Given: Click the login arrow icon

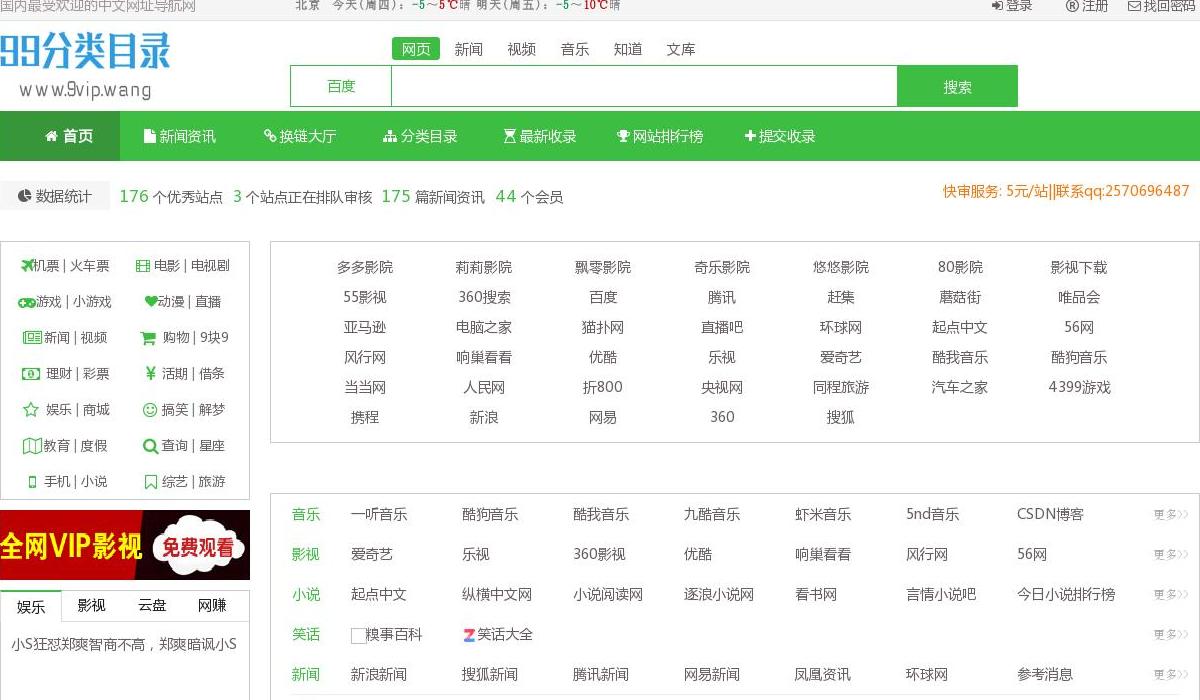Looking at the screenshot, I should coord(997,6).
